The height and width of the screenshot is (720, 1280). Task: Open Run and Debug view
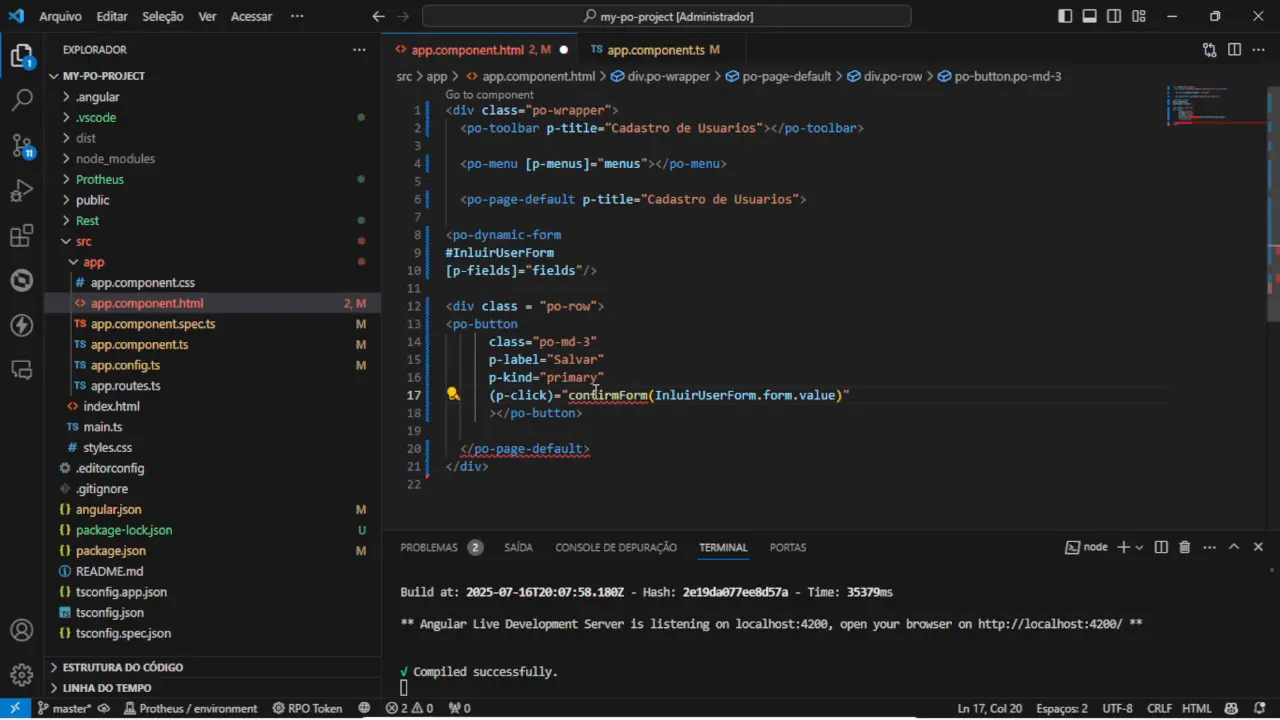(22, 191)
